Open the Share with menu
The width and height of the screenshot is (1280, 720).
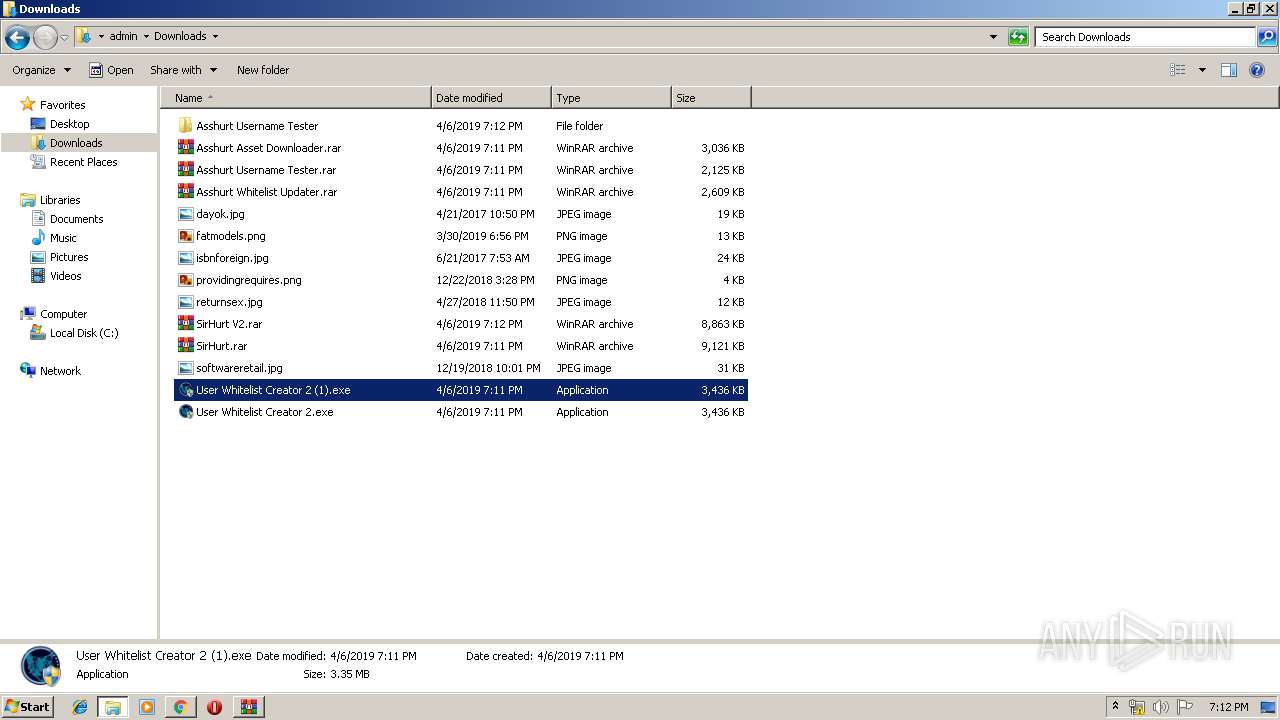(183, 70)
